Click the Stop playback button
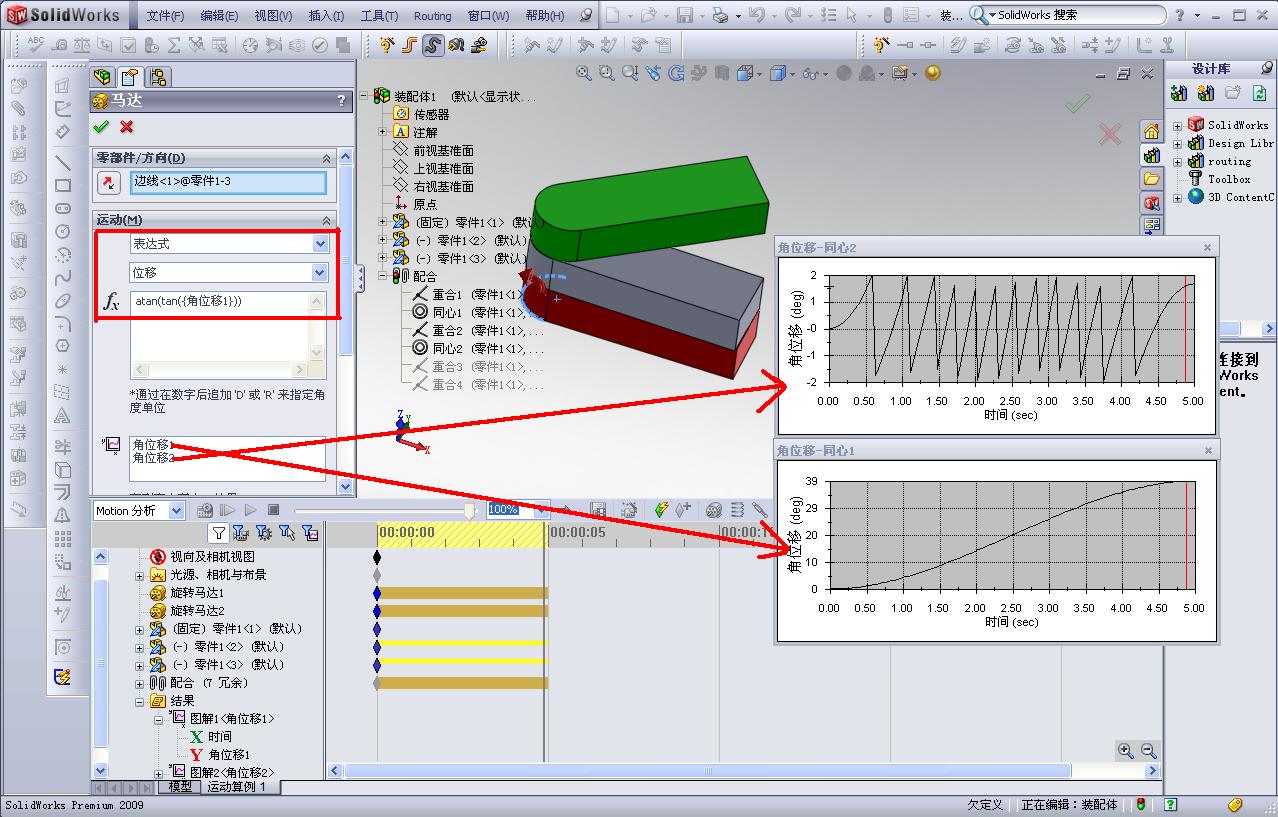 tap(273, 510)
